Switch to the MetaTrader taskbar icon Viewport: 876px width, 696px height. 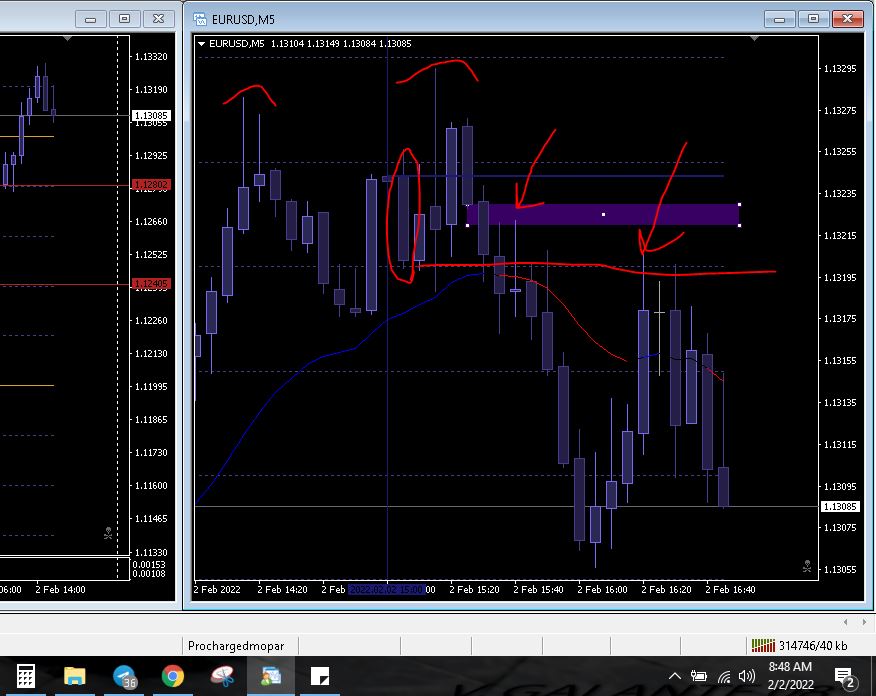[271, 676]
